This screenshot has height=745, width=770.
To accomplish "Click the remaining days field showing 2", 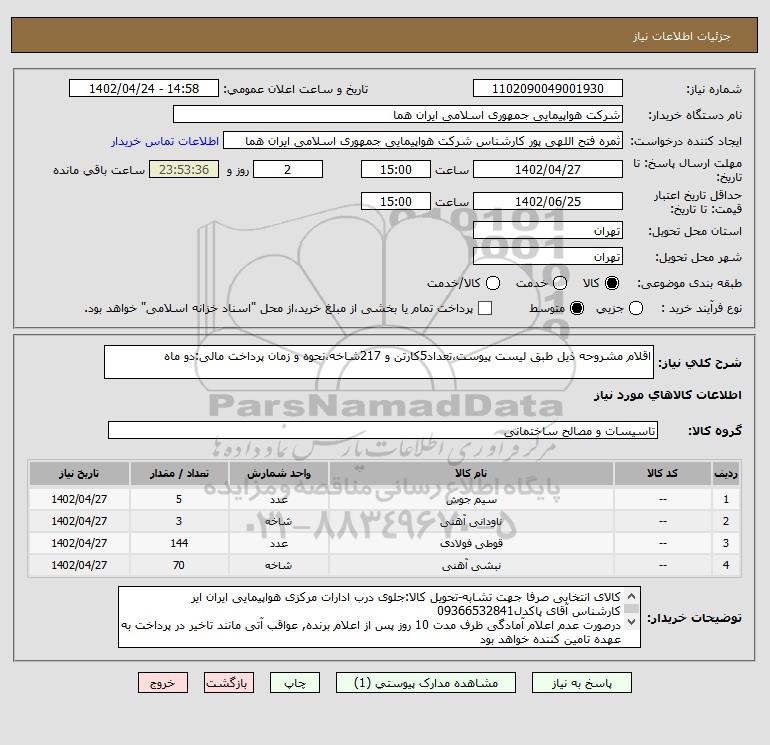I will [x=288, y=169].
